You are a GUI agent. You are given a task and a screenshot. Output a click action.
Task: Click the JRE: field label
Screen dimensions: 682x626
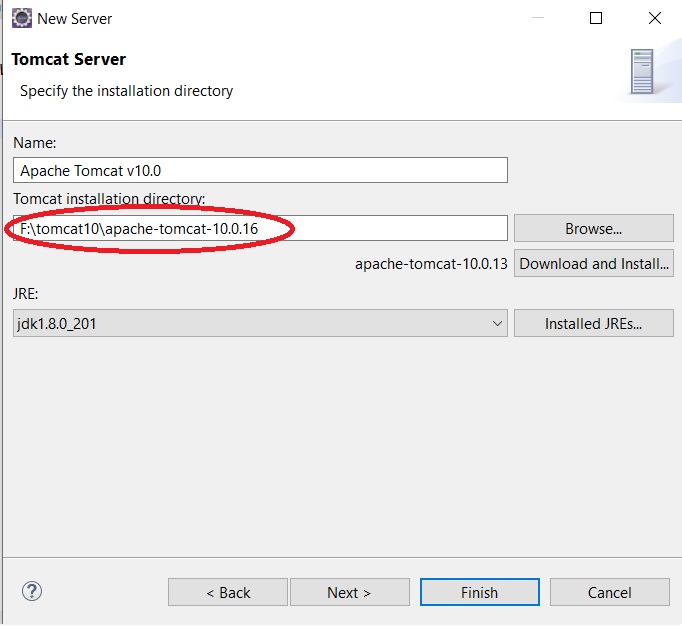26,294
